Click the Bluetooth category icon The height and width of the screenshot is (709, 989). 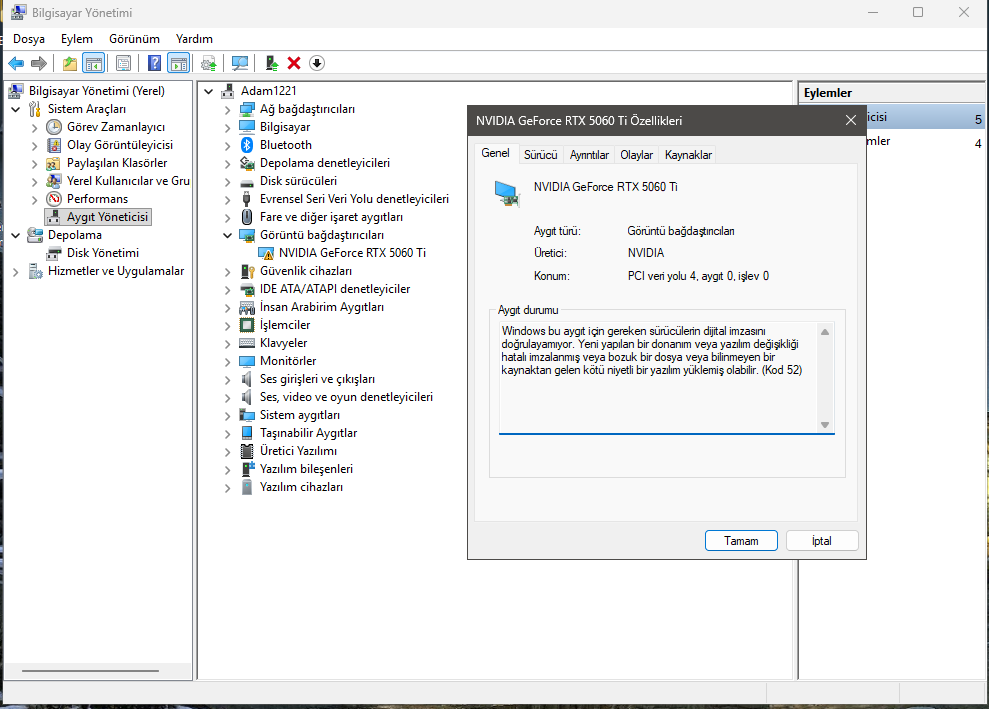[x=247, y=145]
